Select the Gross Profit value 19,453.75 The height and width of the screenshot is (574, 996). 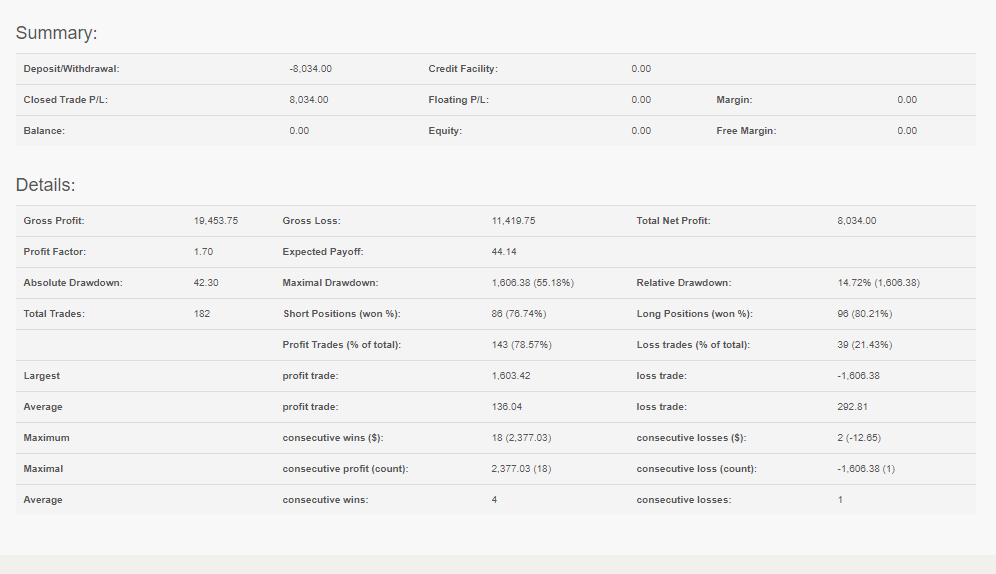(216, 221)
